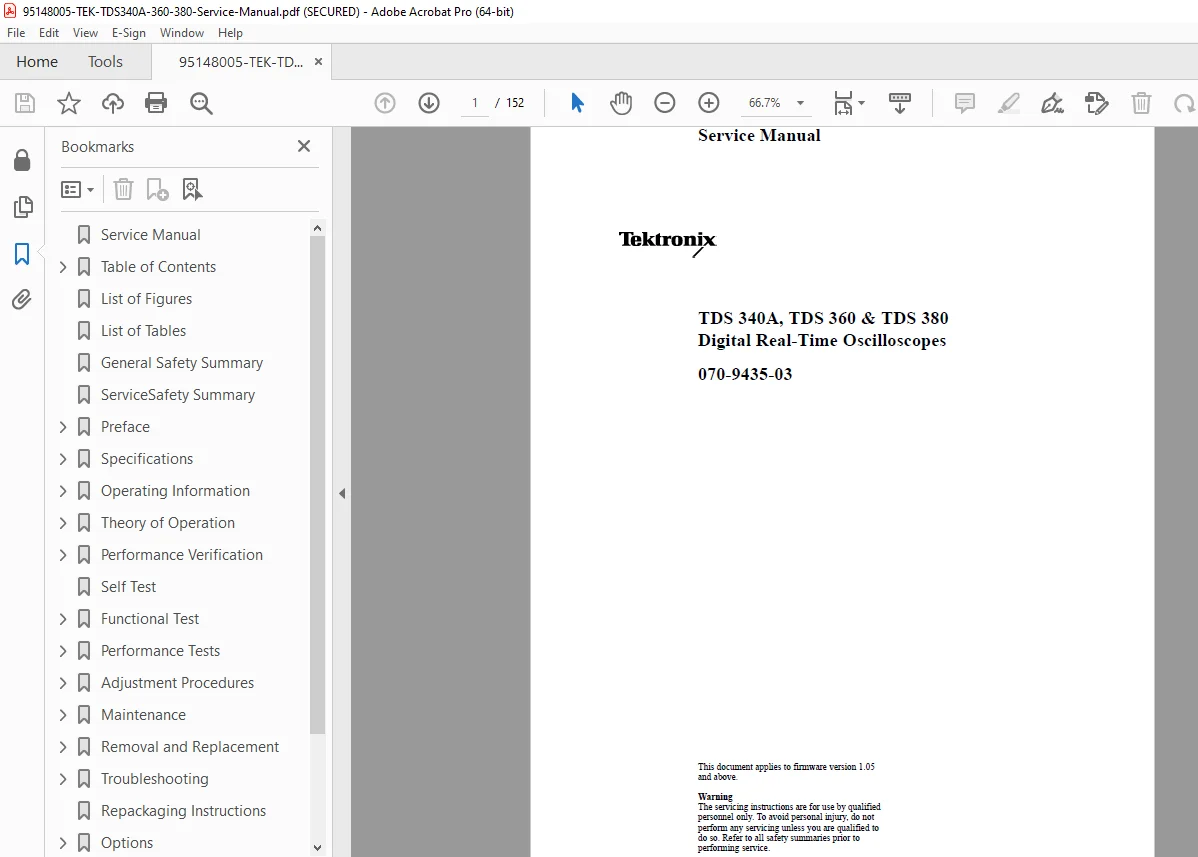Open fit page width options
Image resolution: width=1198 pixels, height=857 pixels.
coord(848,102)
